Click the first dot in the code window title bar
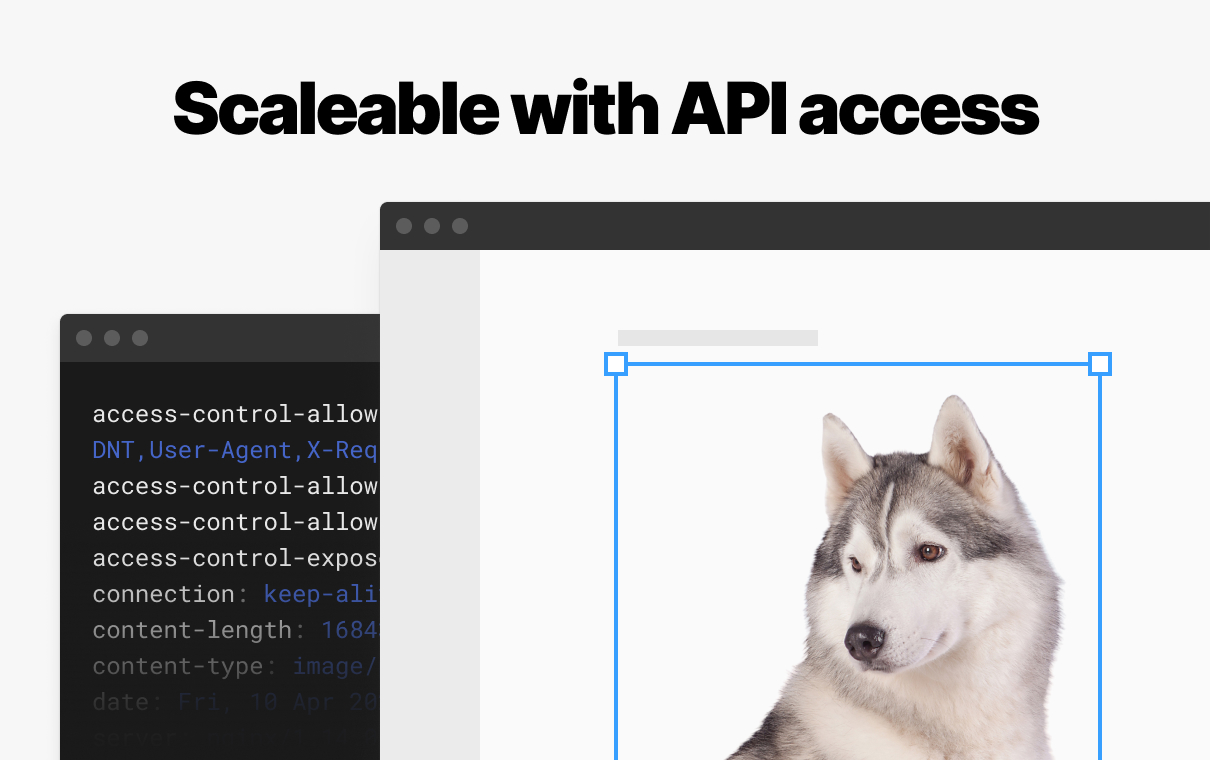 coord(84,338)
